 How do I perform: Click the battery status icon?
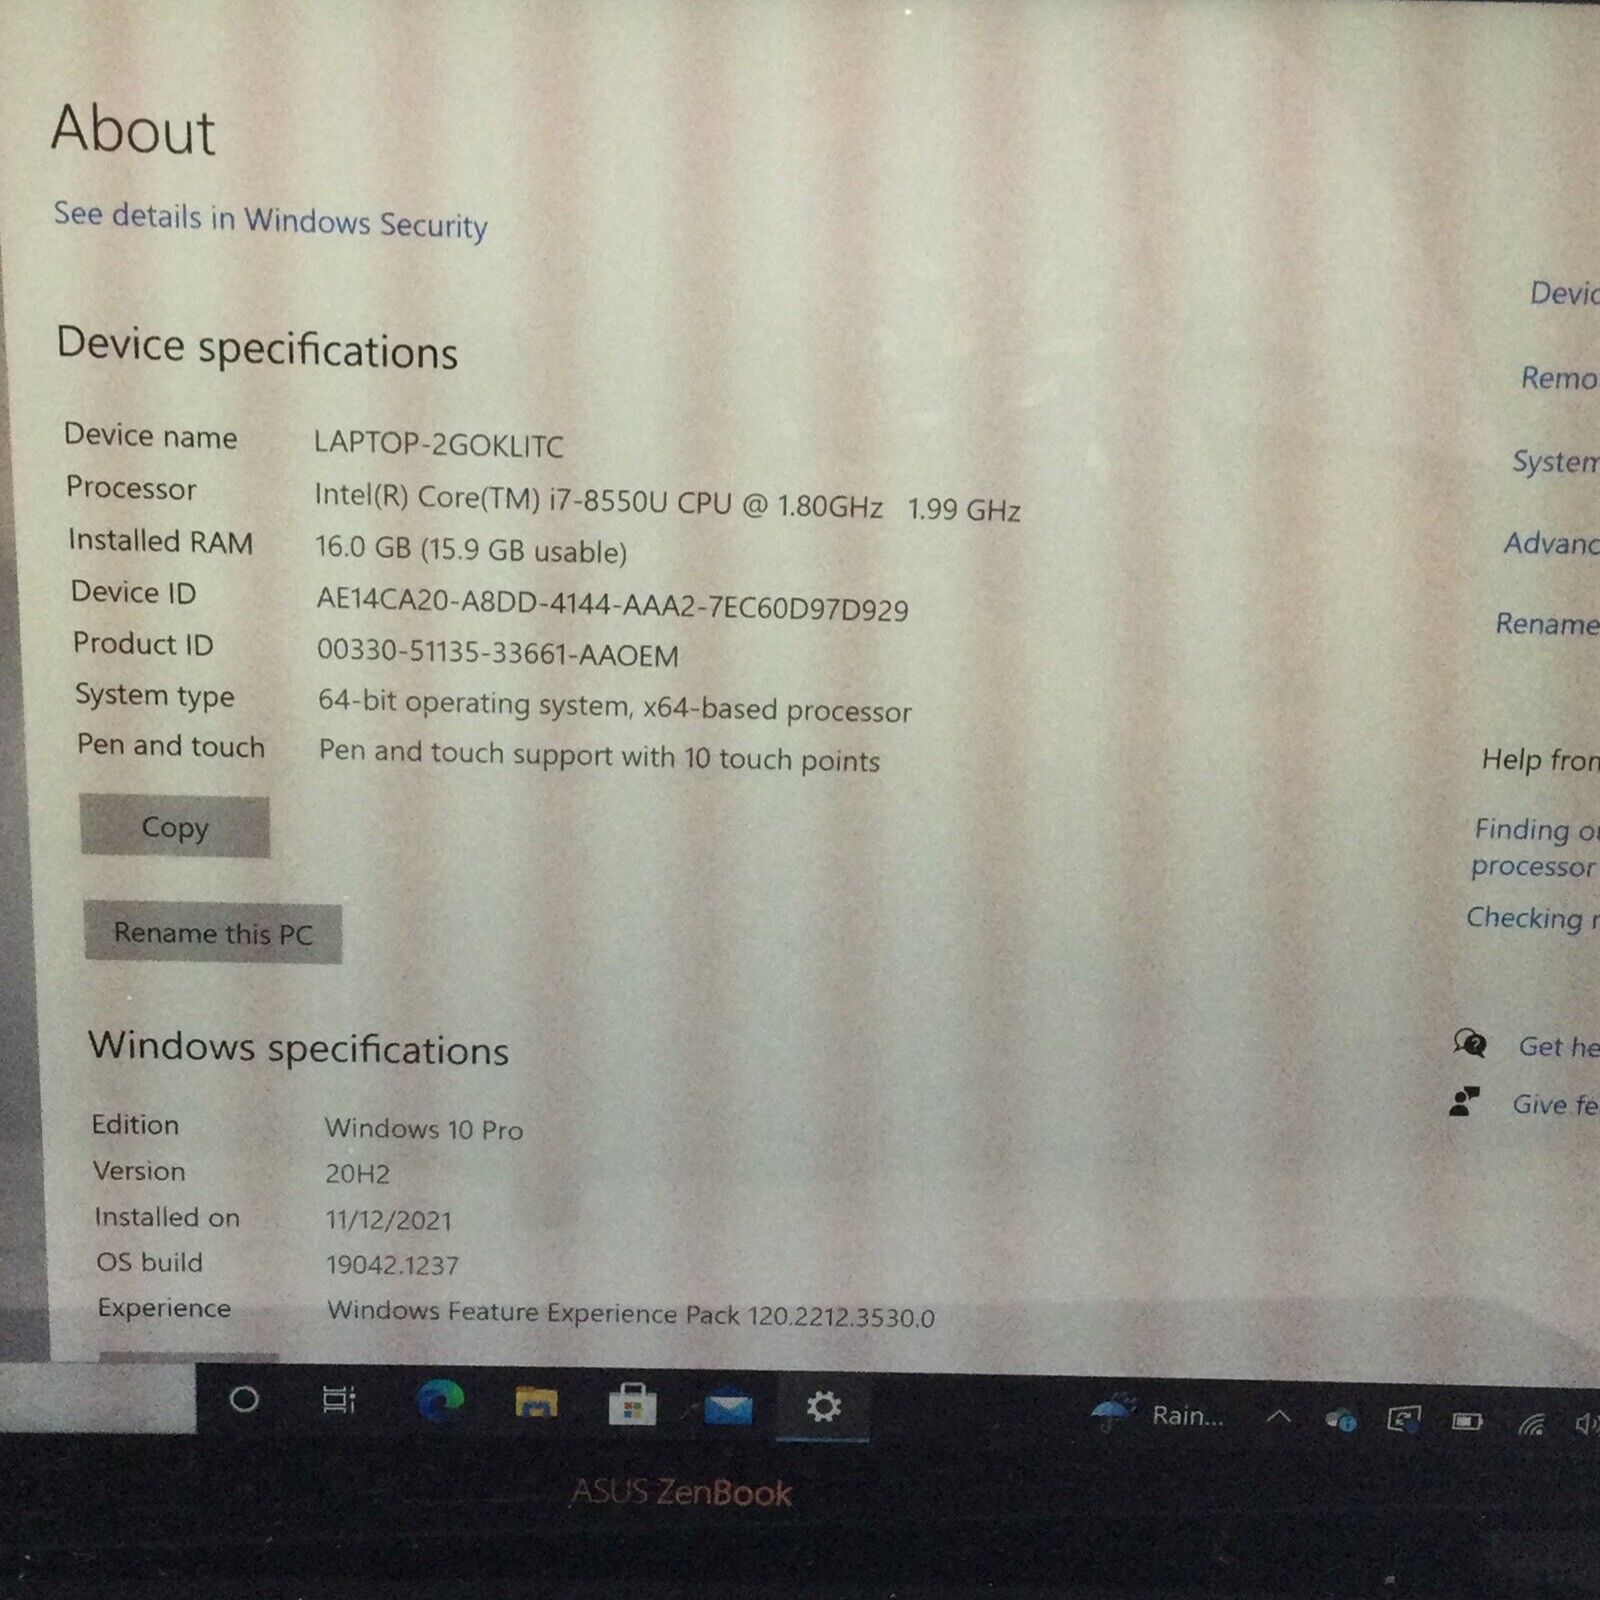tap(1467, 1421)
